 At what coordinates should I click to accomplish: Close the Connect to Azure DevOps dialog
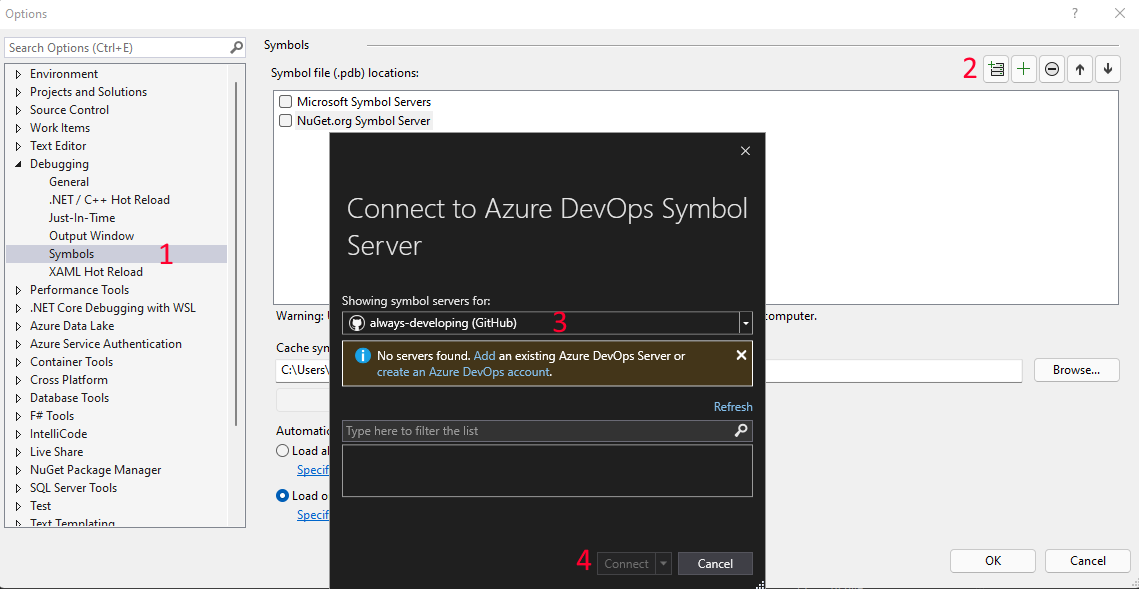(x=745, y=151)
